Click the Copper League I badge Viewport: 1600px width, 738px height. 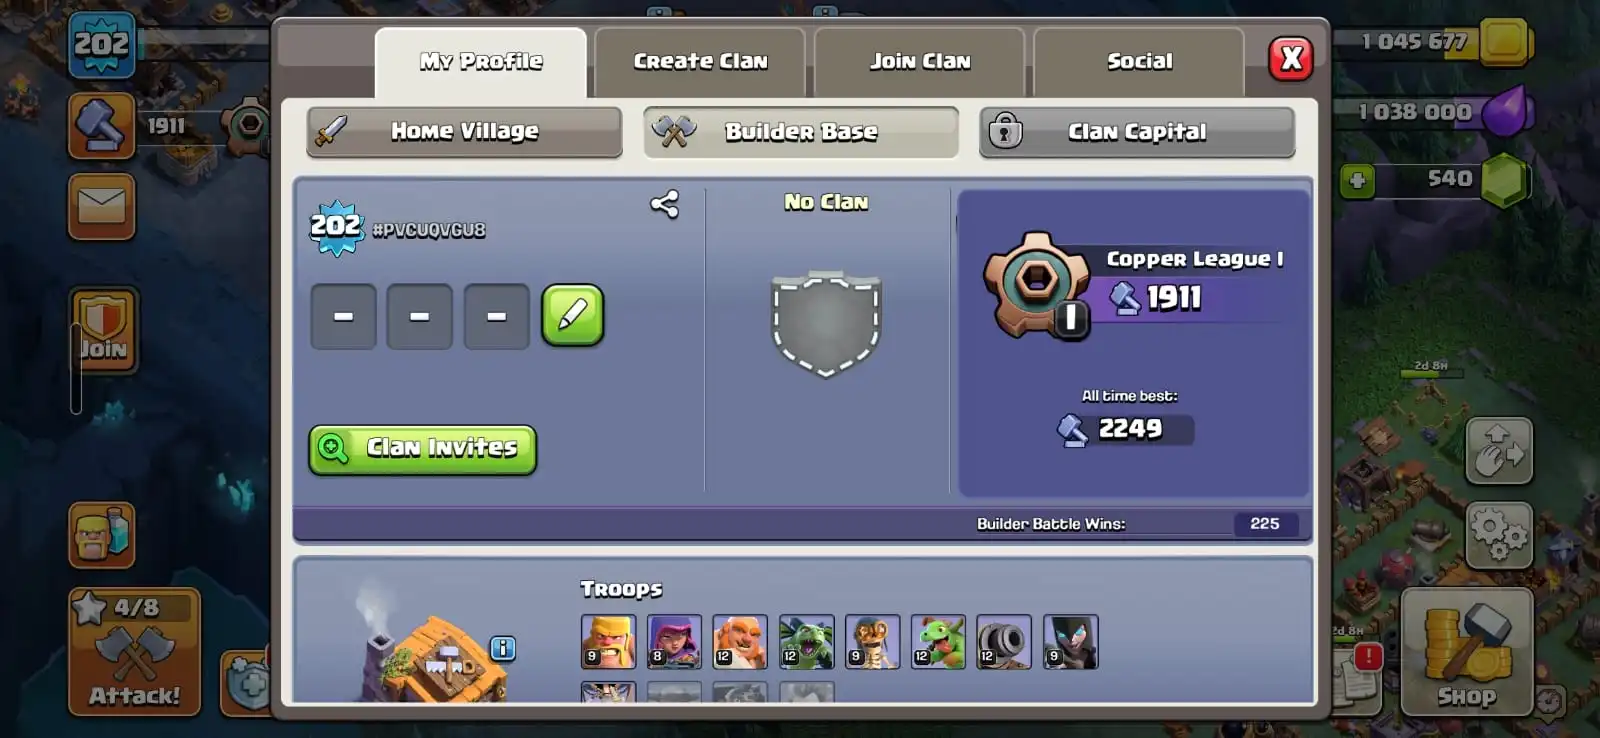point(1037,285)
